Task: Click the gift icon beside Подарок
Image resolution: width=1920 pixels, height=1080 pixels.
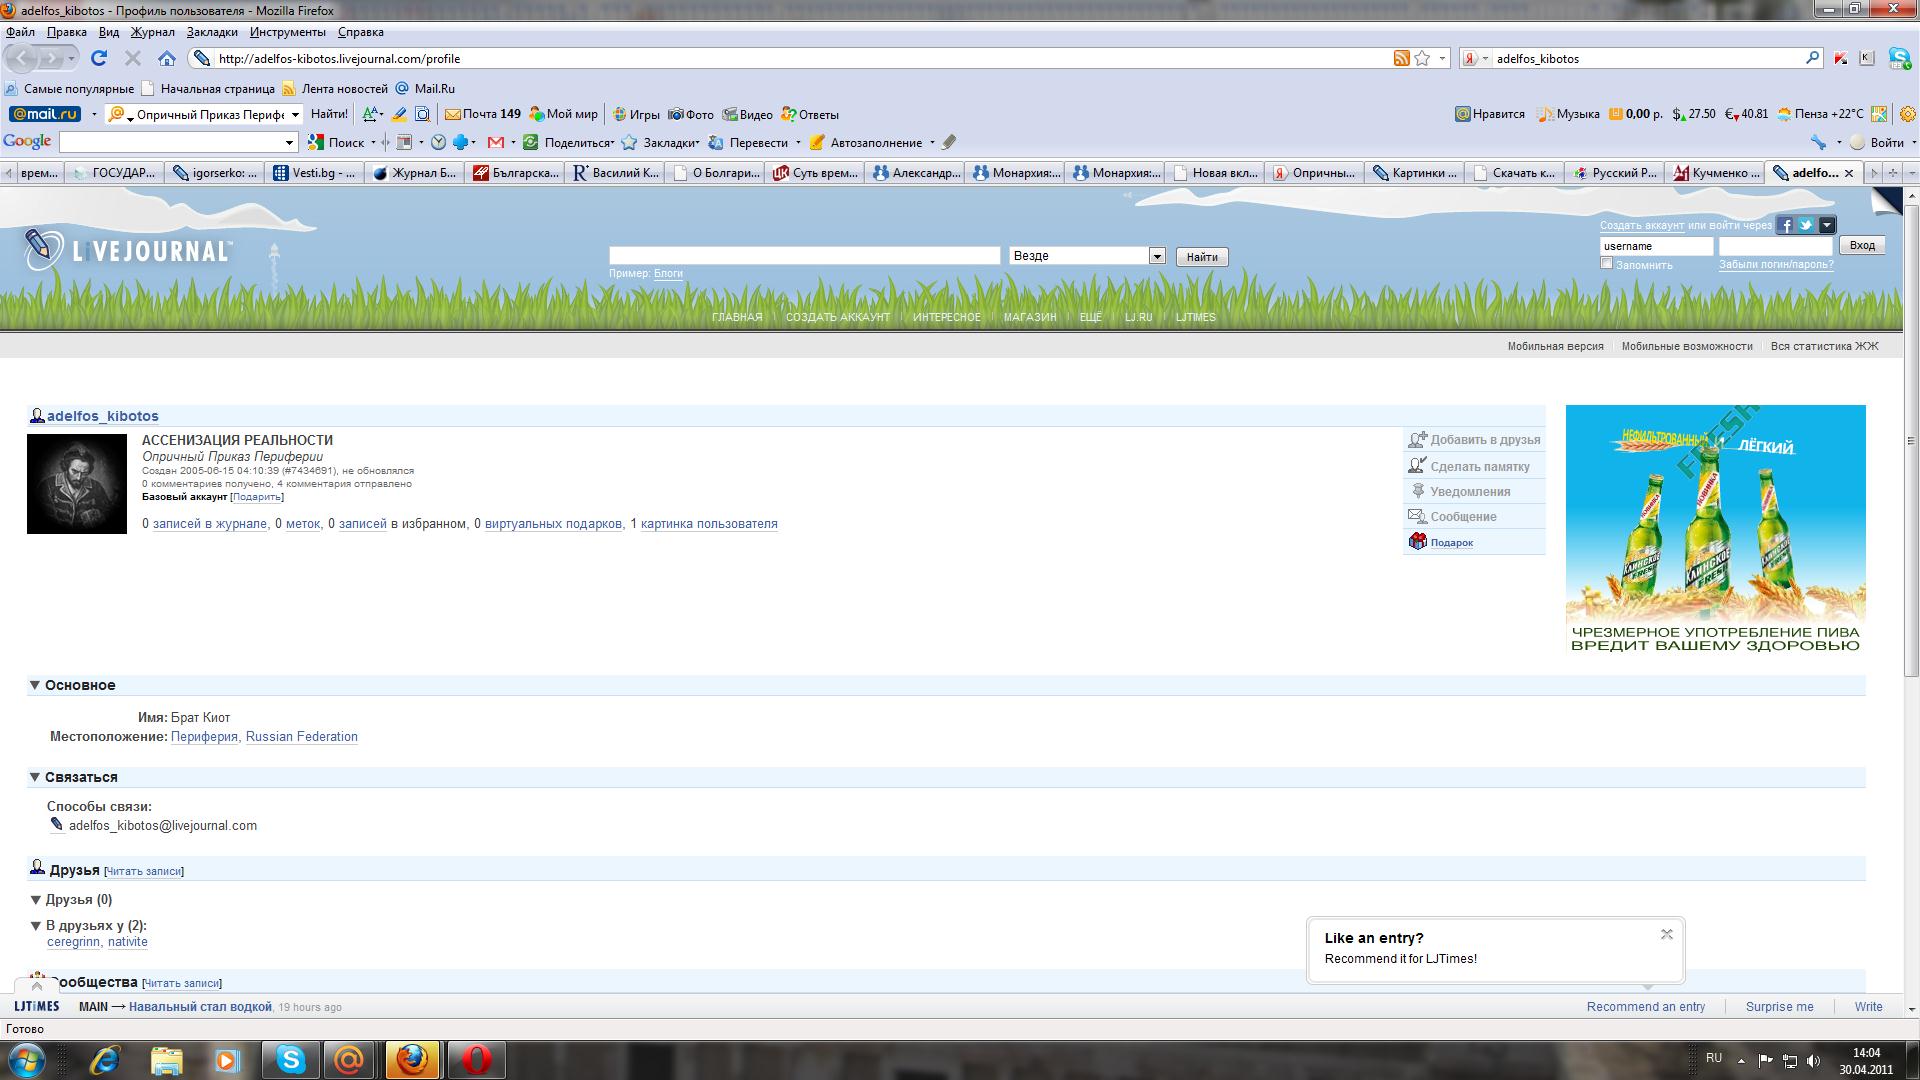Action: point(1417,542)
